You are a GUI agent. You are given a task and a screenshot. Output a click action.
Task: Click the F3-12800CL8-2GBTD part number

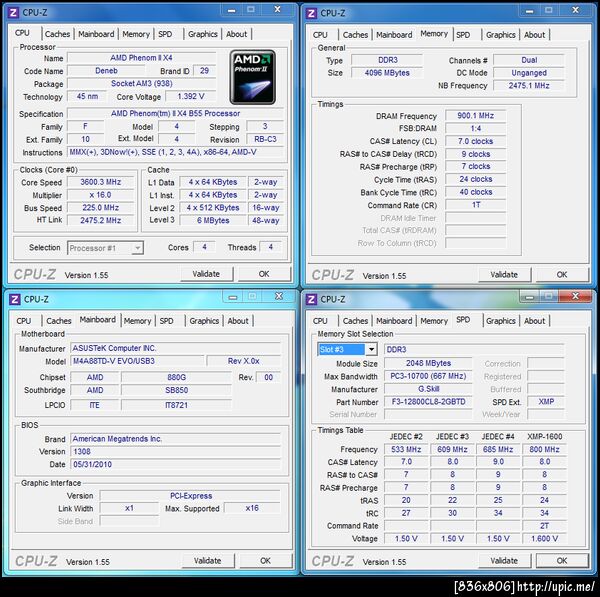[428, 402]
